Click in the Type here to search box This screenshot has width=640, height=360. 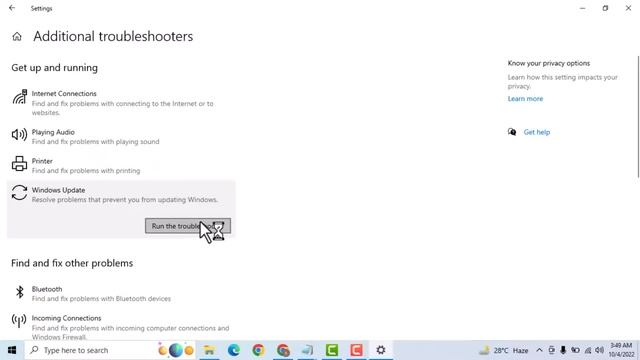[110, 350]
